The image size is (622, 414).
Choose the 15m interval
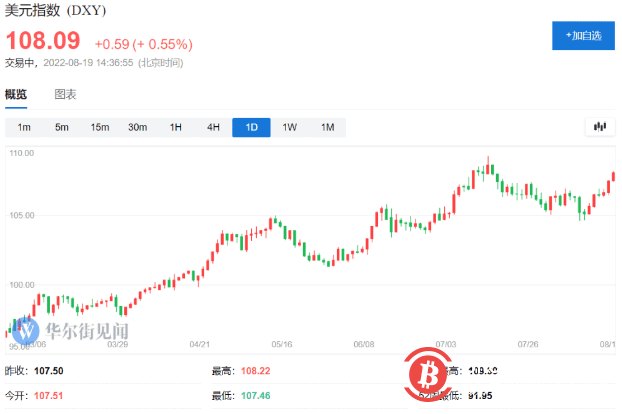(x=100, y=127)
